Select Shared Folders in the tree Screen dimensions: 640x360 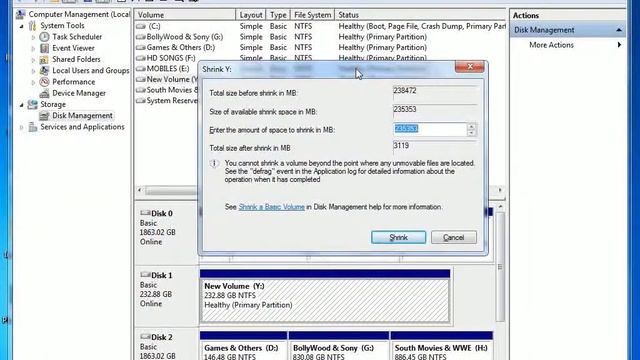coord(76,60)
